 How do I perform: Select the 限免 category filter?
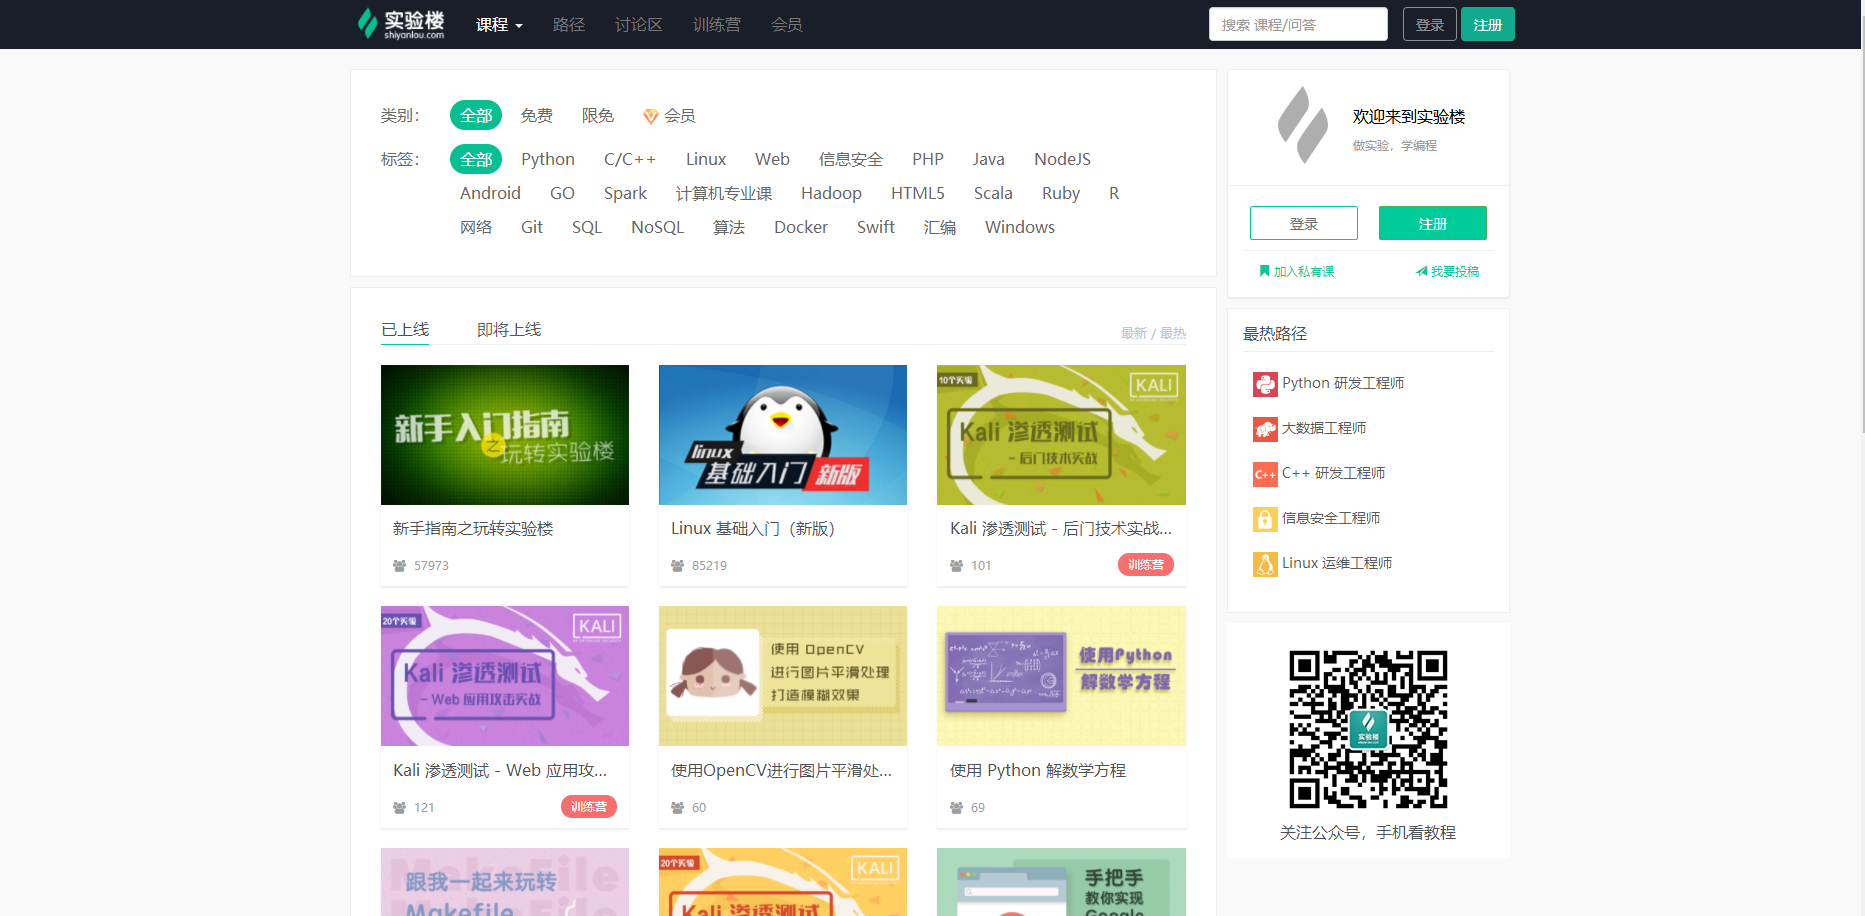[x=597, y=115]
